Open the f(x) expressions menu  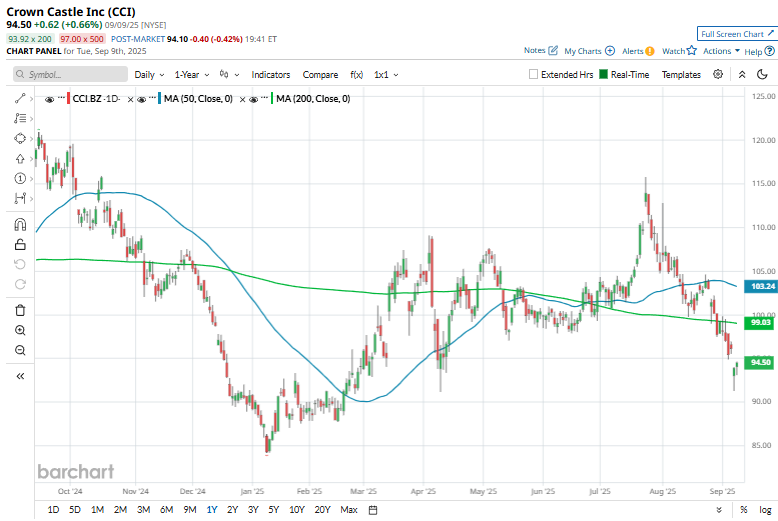(x=356, y=74)
